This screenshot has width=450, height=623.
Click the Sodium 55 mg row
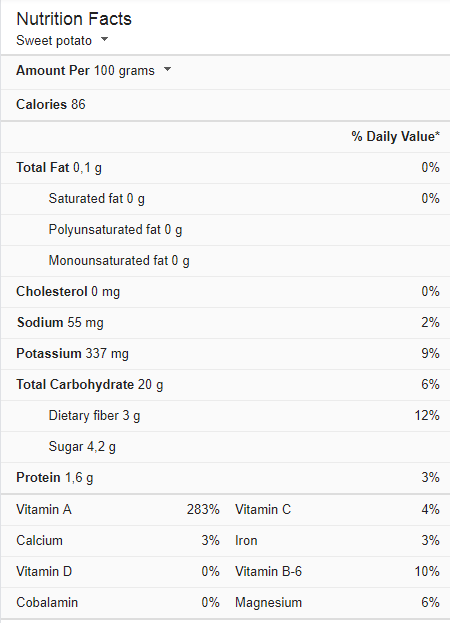(x=225, y=323)
